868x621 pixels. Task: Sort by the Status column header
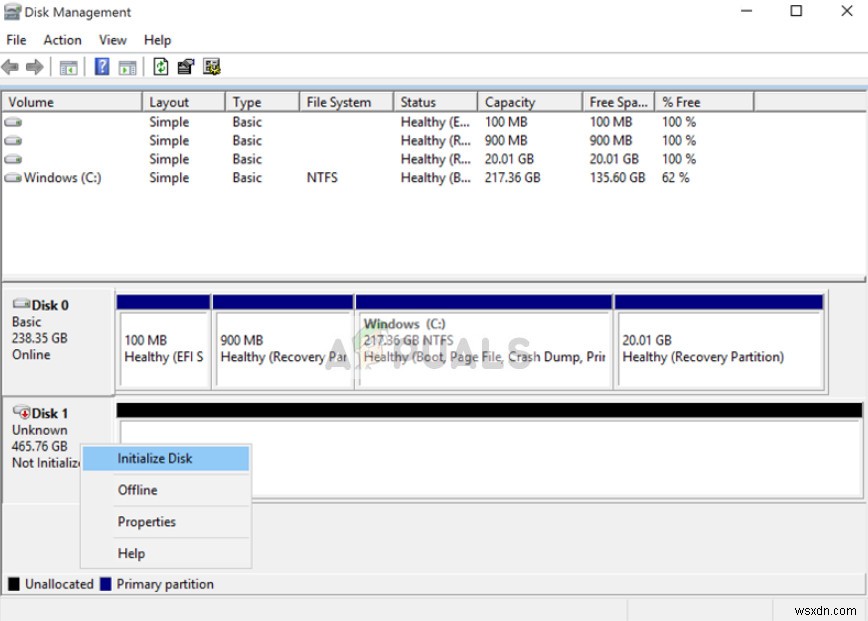click(x=436, y=102)
